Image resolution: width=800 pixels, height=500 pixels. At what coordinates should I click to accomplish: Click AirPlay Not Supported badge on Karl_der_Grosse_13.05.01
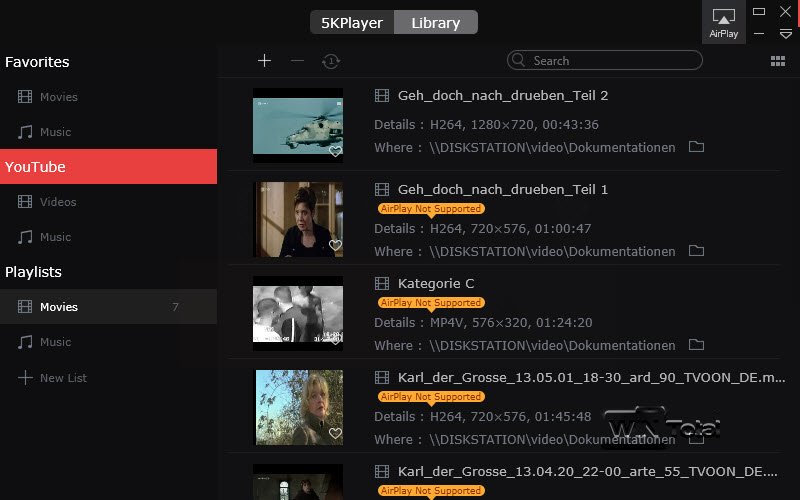click(431, 396)
